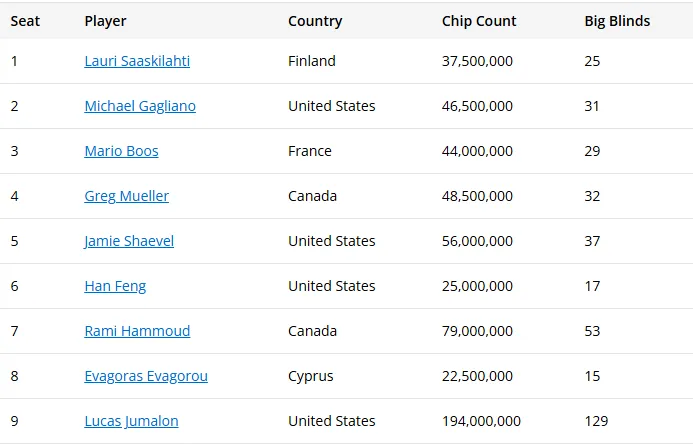Open Han Feng profile link

tap(115, 286)
